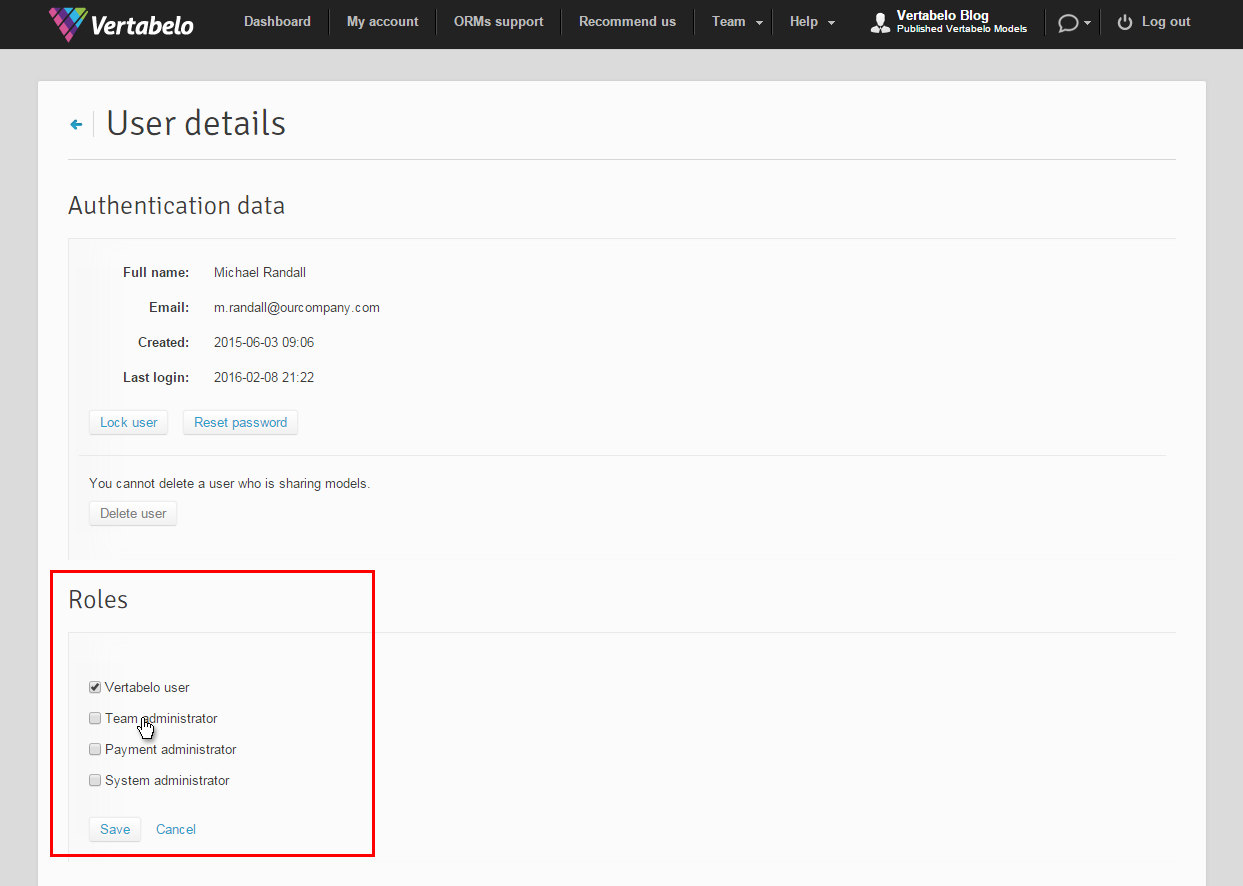Click the back arrow beside User details
This screenshot has width=1243, height=886.
pos(76,125)
